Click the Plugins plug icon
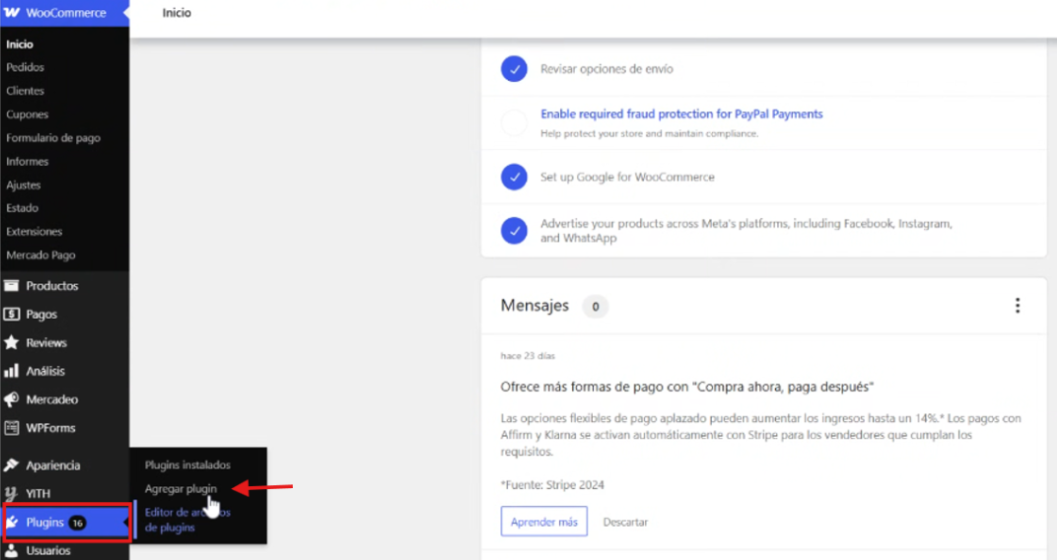Viewport: 1057px width, 560px height. pos(13,522)
